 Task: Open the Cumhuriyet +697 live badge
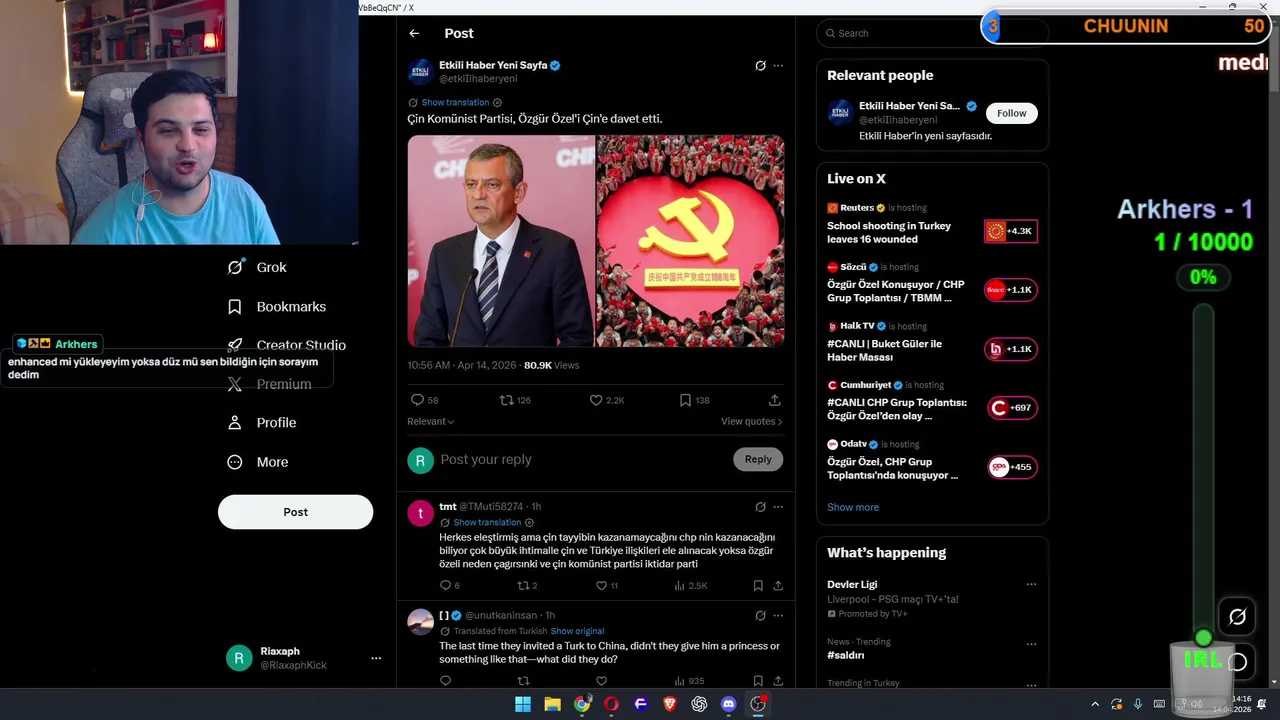(x=1011, y=408)
